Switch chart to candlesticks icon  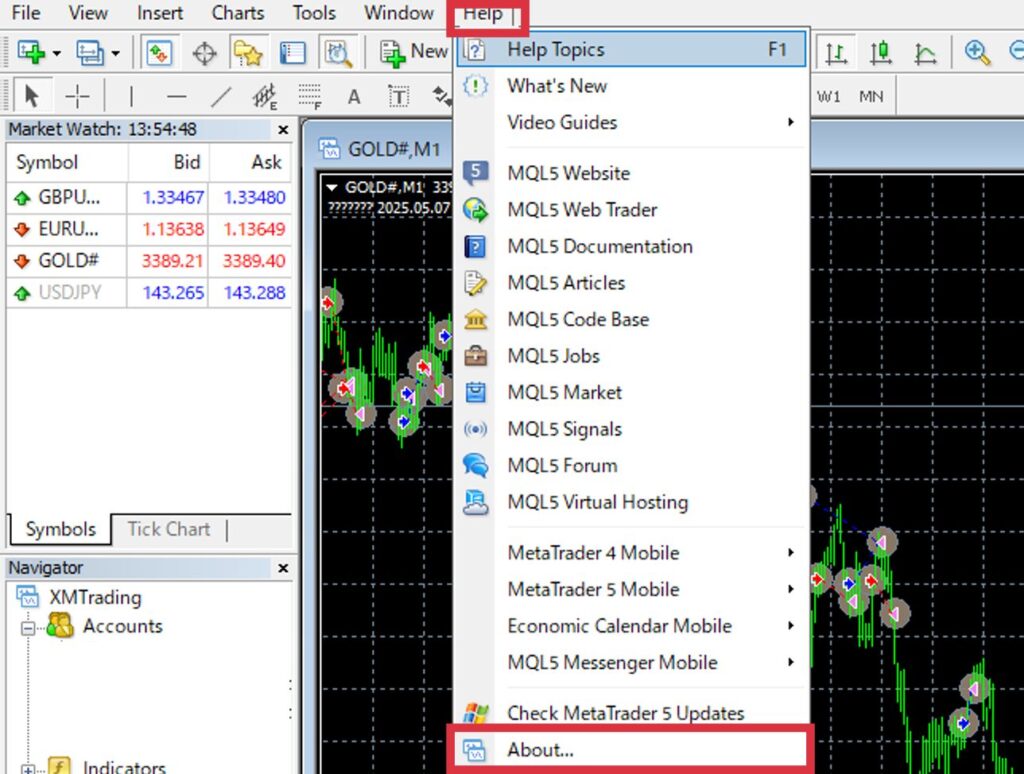(x=880, y=53)
